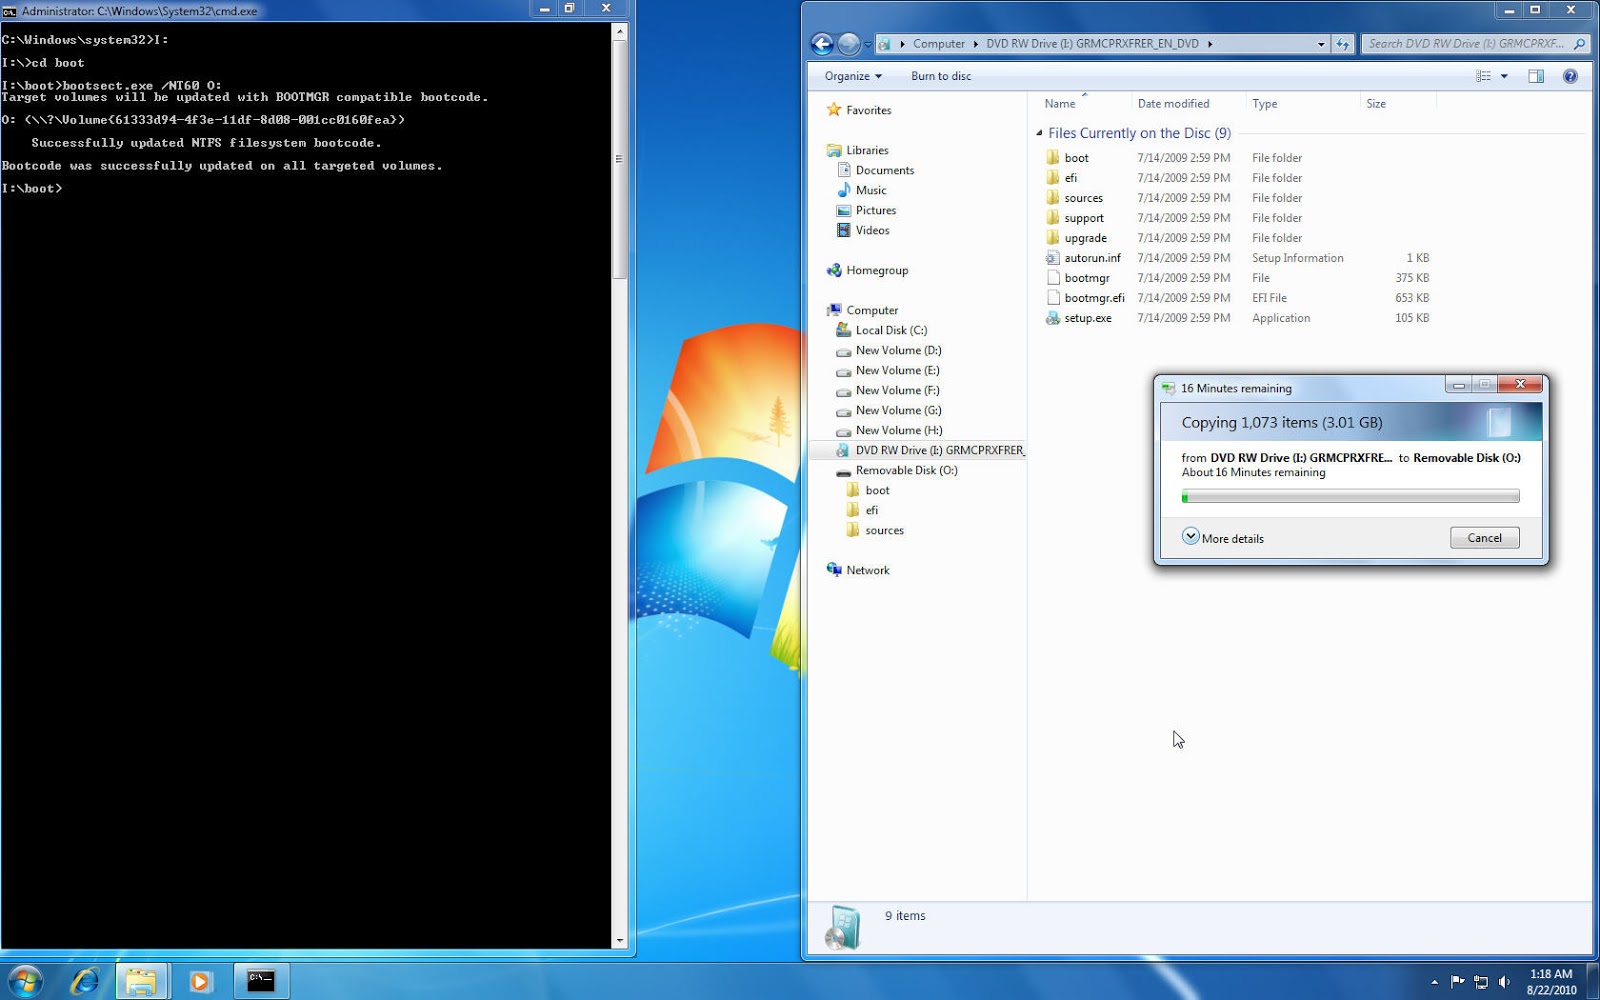Screen dimensions: 1600x1000
Task: Click the refresh button beside address bar
Action: [1343, 44]
